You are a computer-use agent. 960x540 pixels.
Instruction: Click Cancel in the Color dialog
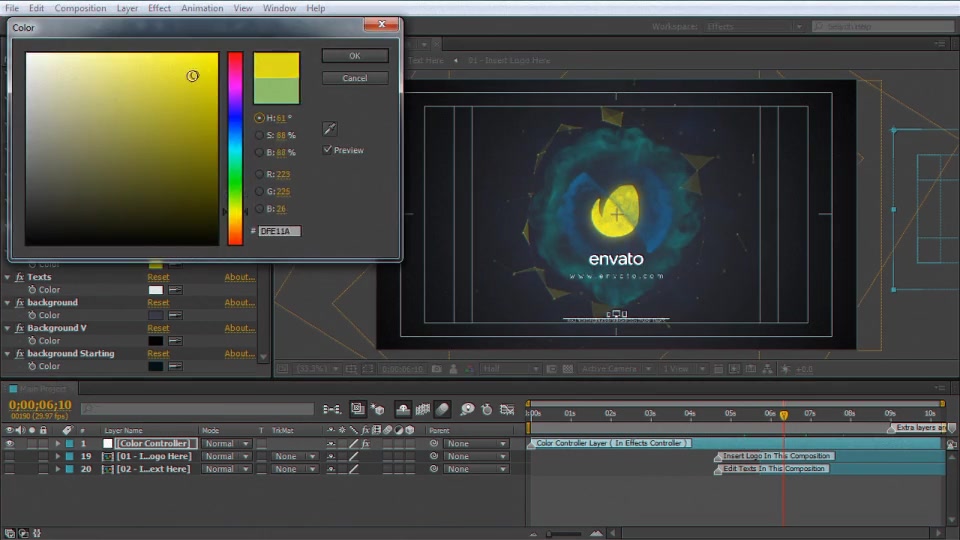[x=355, y=78]
